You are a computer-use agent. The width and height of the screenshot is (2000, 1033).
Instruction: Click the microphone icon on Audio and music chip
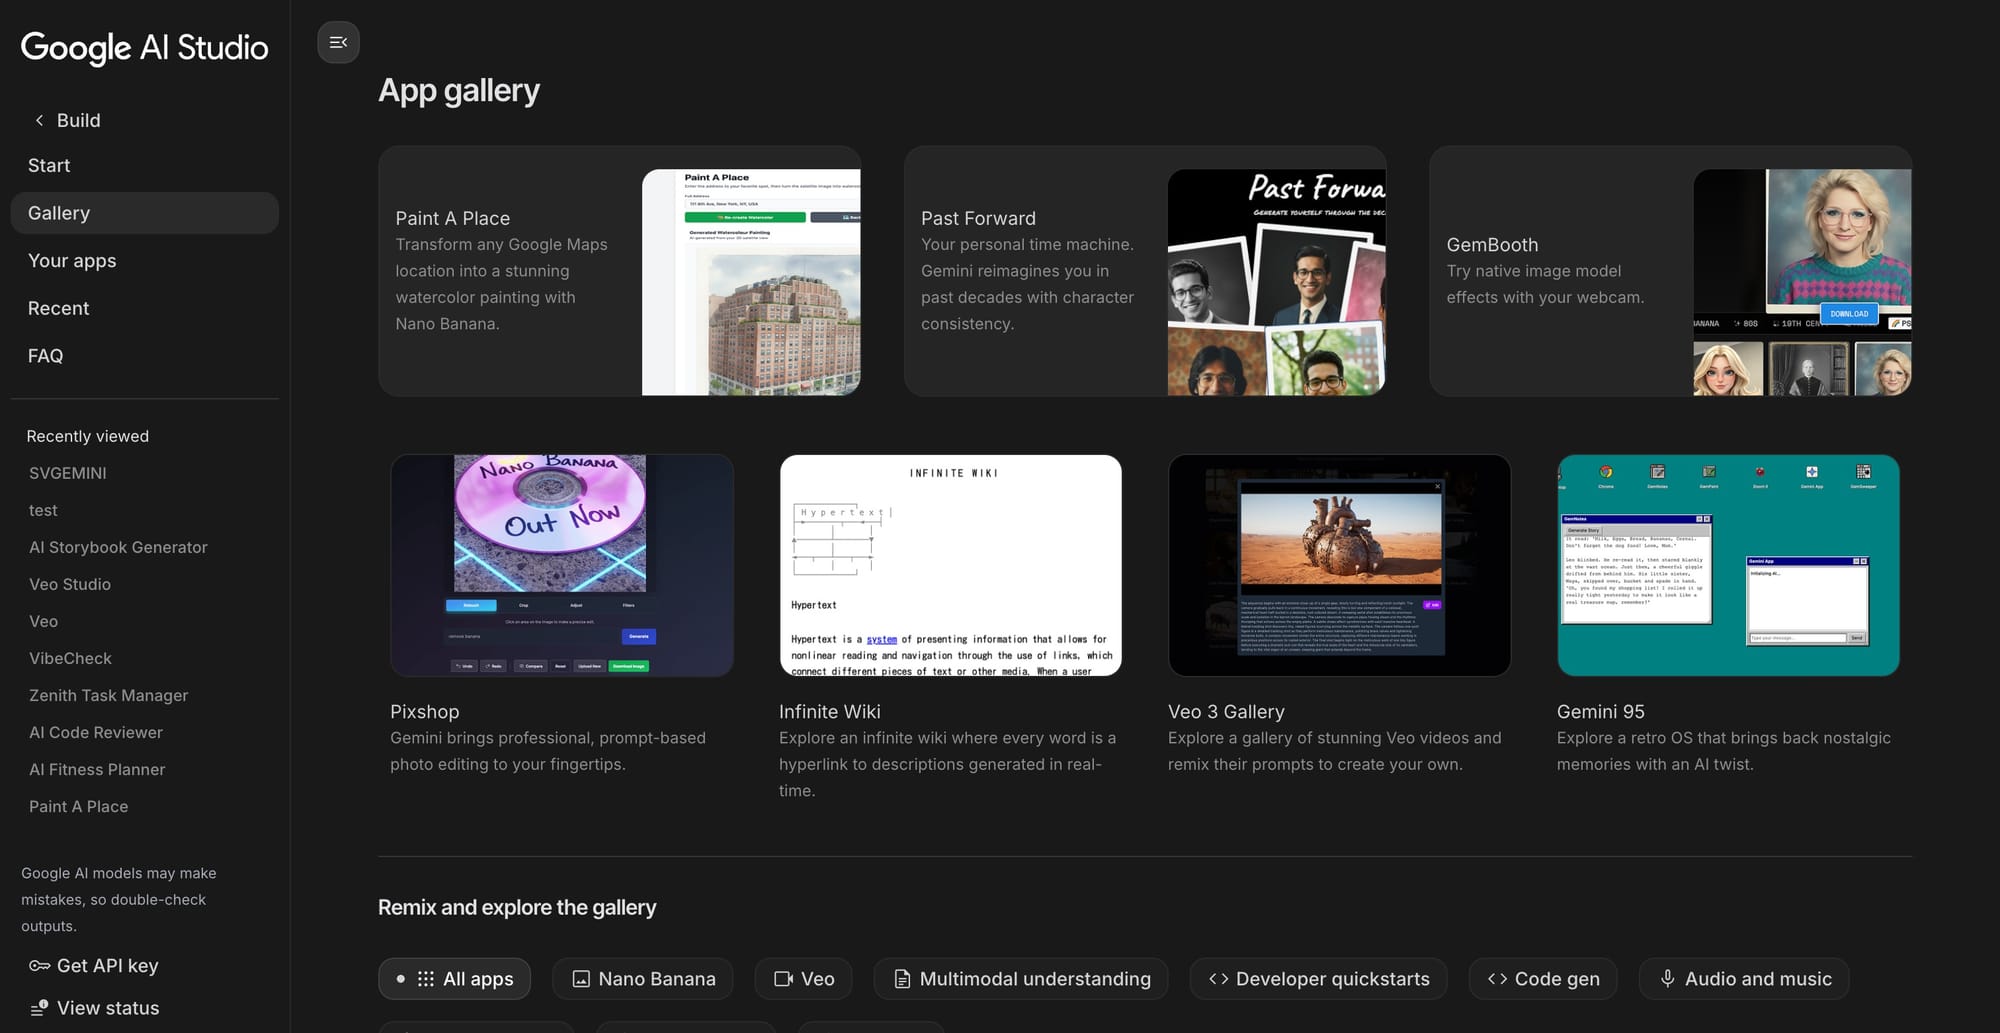(1666, 978)
